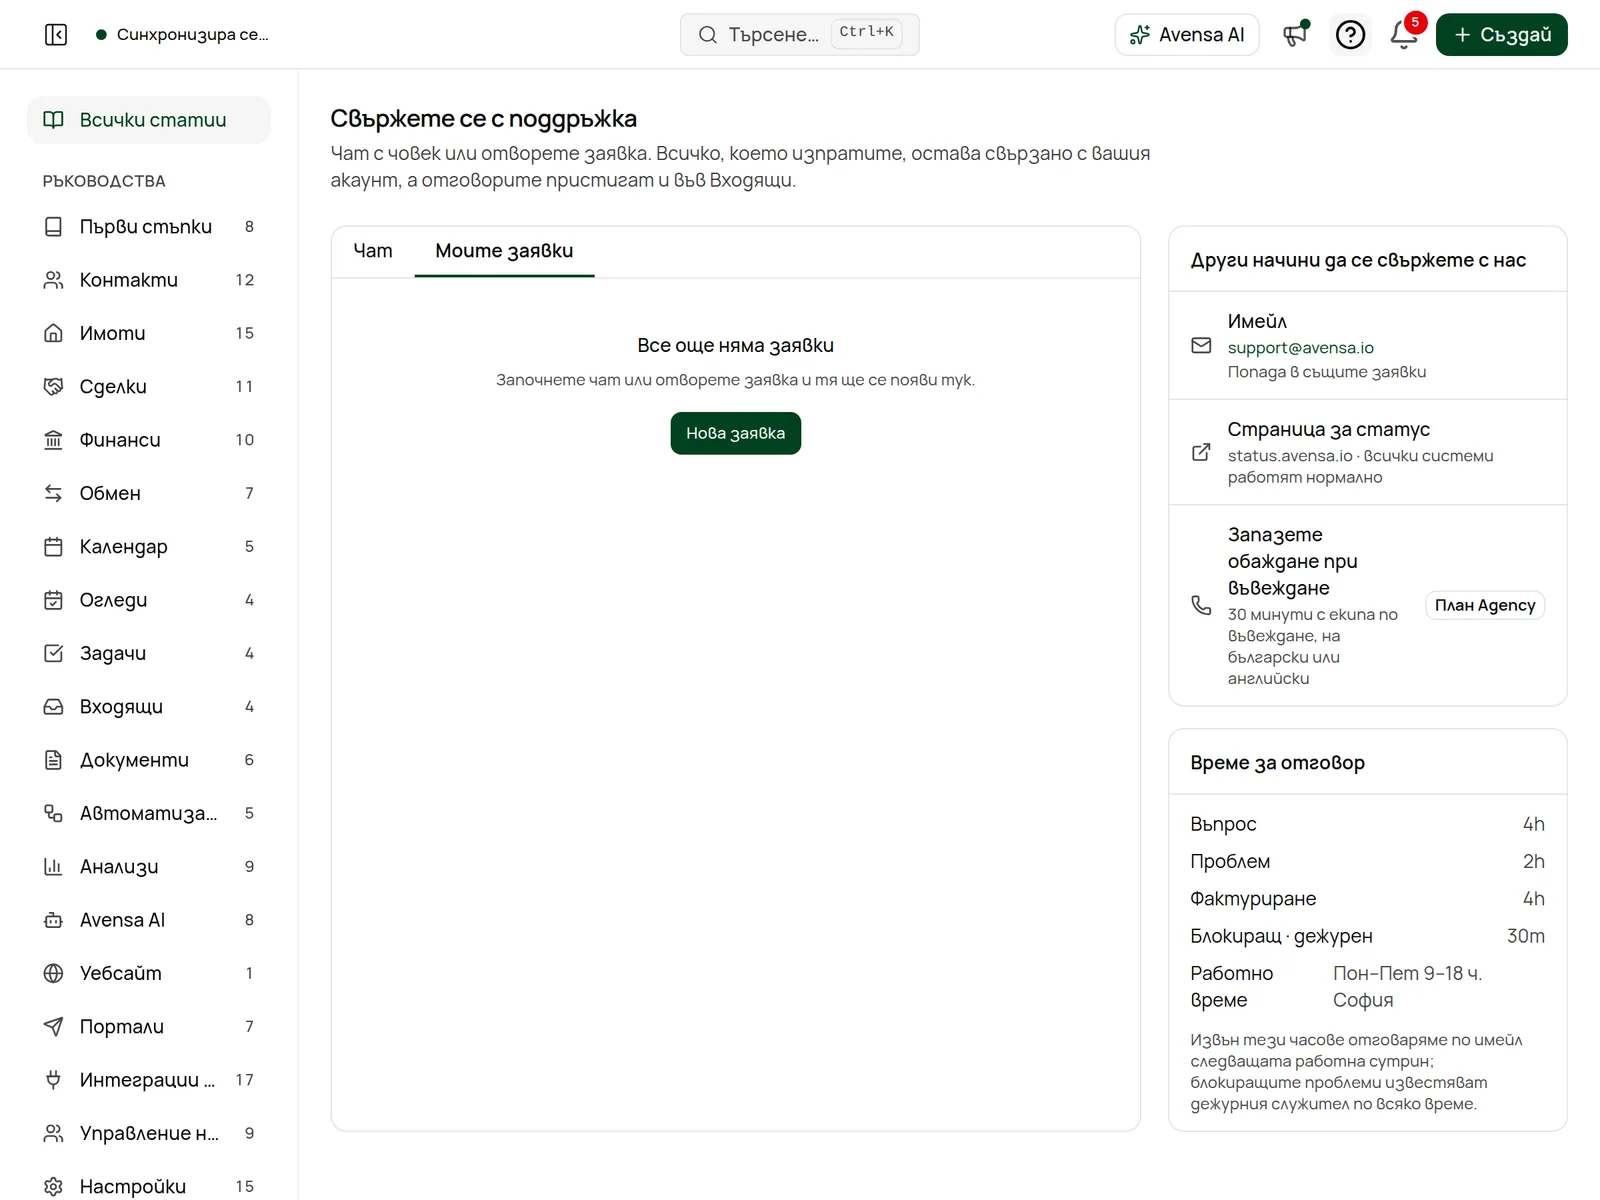Open Avensa AI robot icon in sidebar
1600x1200 pixels.
[54, 920]
